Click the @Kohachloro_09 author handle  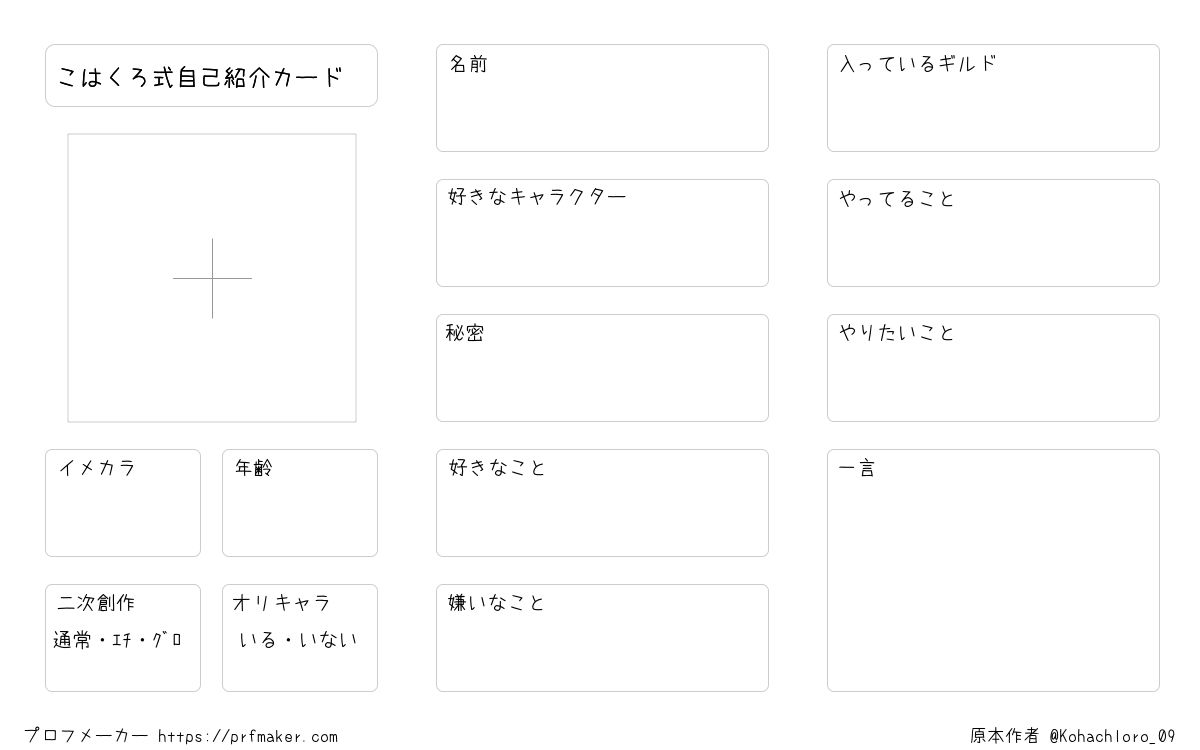pyautogui.click(x=1112, y=736)
